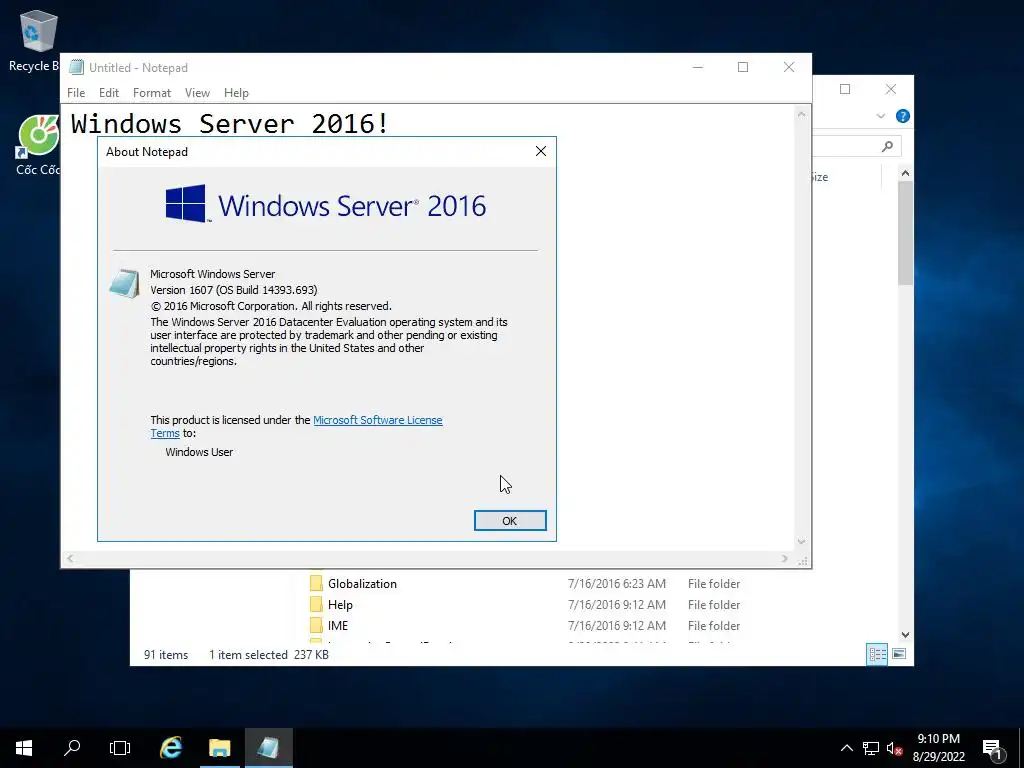Maximize the Explorer window behind
Image resolution: width=1024 pixels, height=768 pixels.
pyautogui.click(x=845, y=89)
